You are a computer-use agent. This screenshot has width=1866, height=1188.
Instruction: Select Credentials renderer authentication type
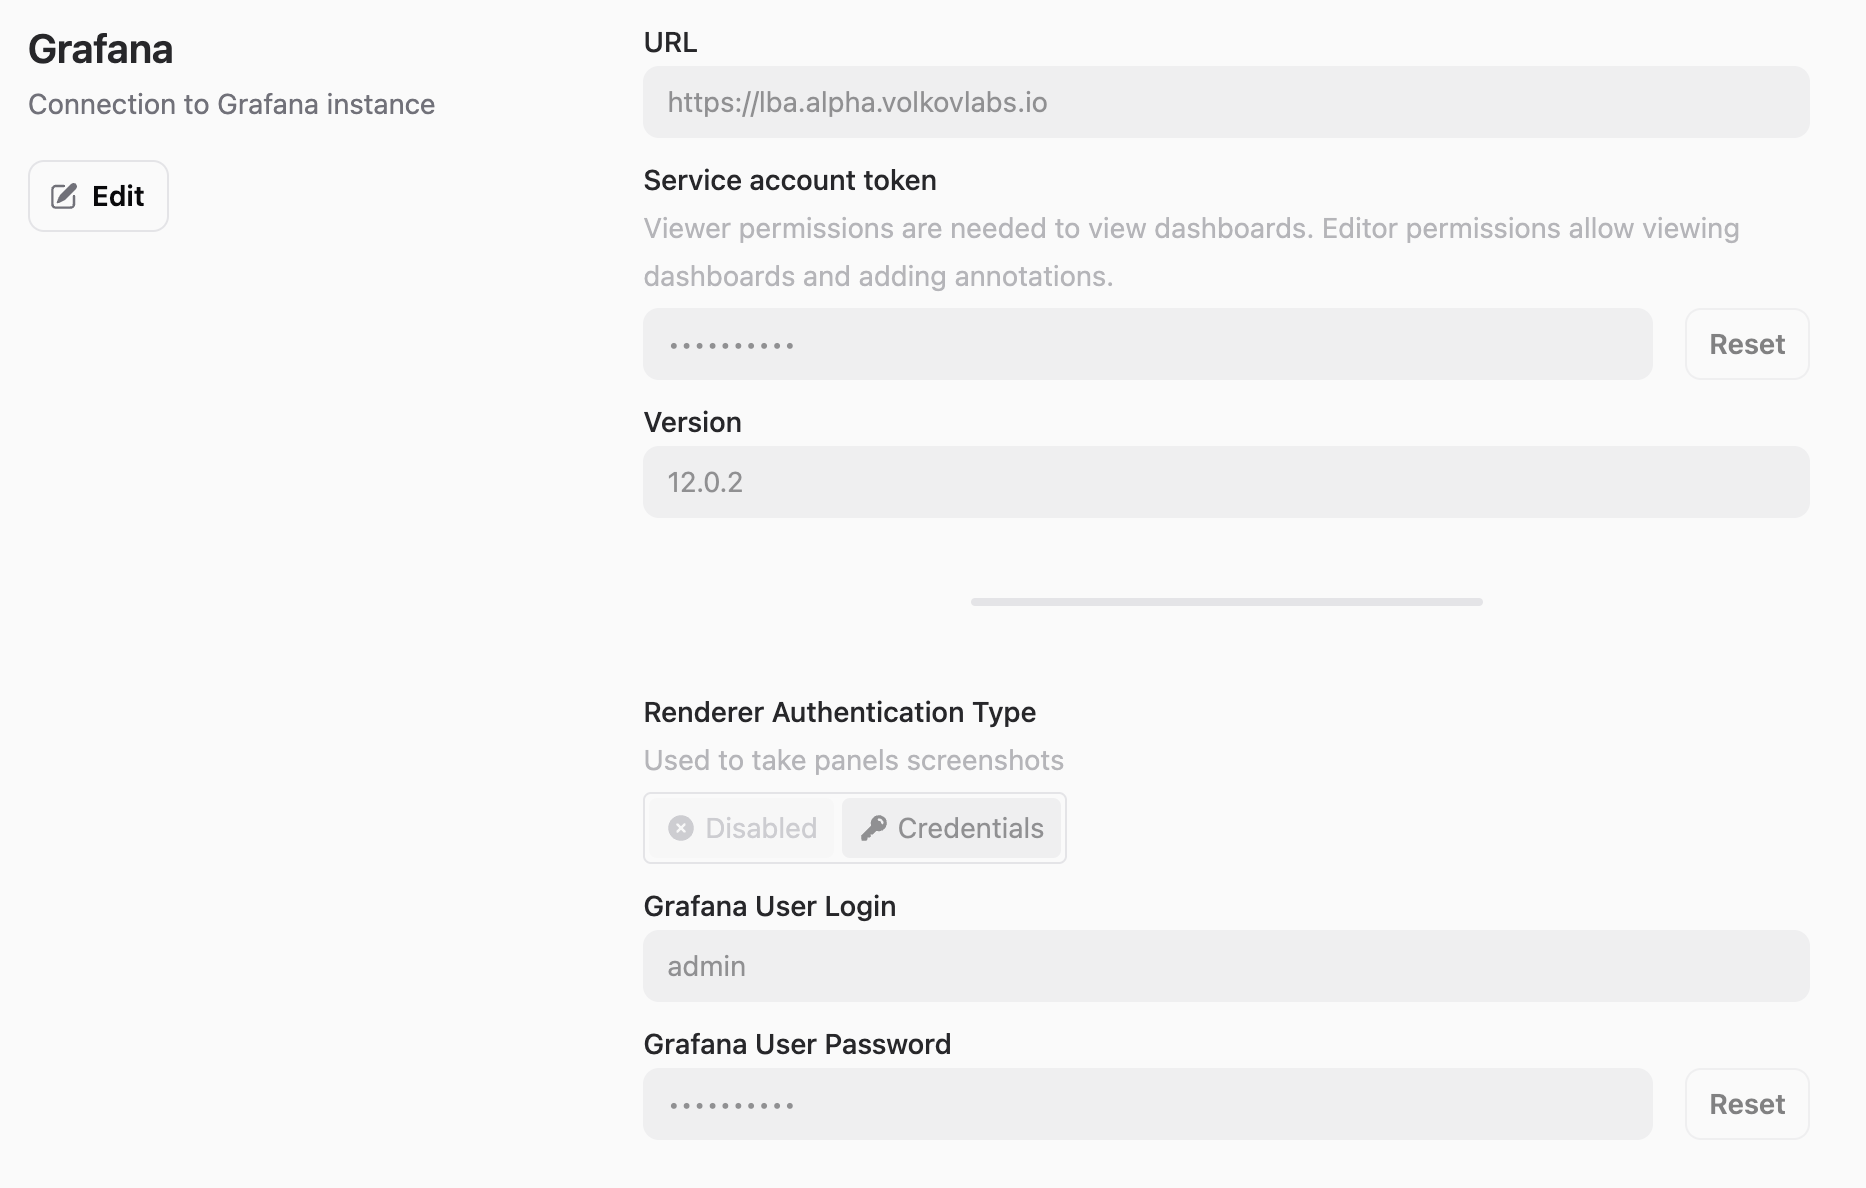point(951,828)
